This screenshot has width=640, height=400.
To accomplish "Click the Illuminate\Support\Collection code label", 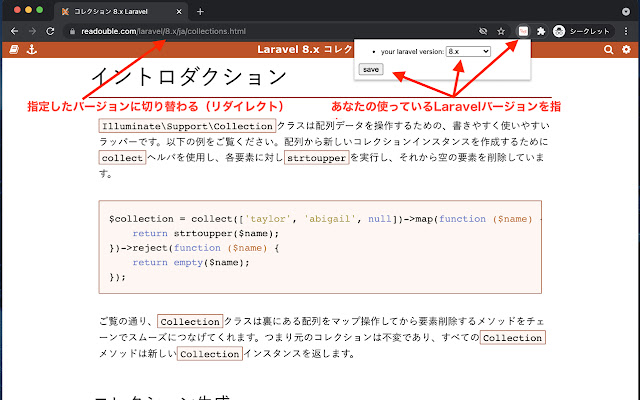I will pos(187,126).
